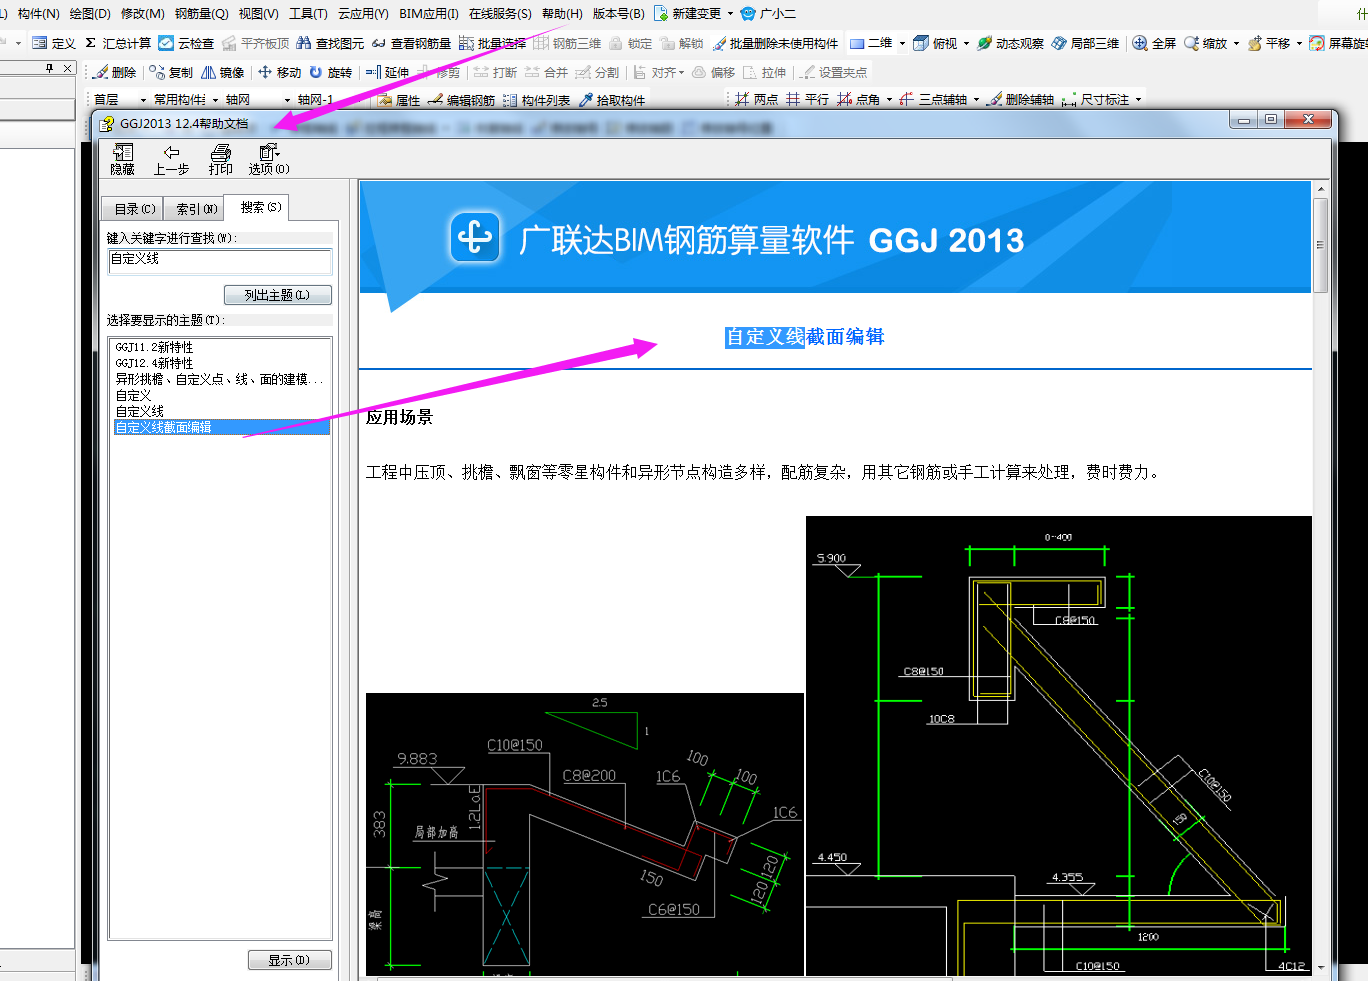Select topic 自定义 in results list
1368x981 pixels.
133,395
